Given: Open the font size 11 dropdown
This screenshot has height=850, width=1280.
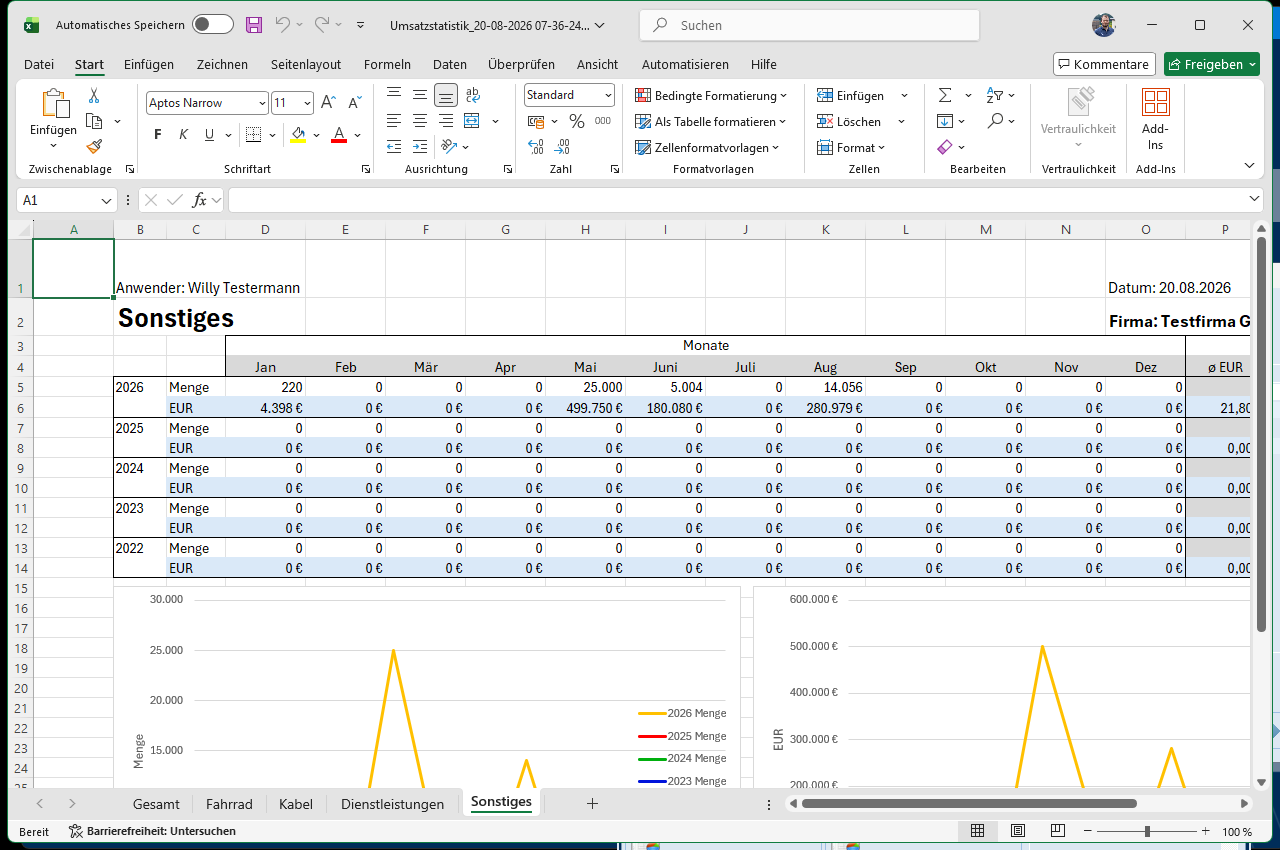Looking at the screenshot, I should click(x=307, y=103).
